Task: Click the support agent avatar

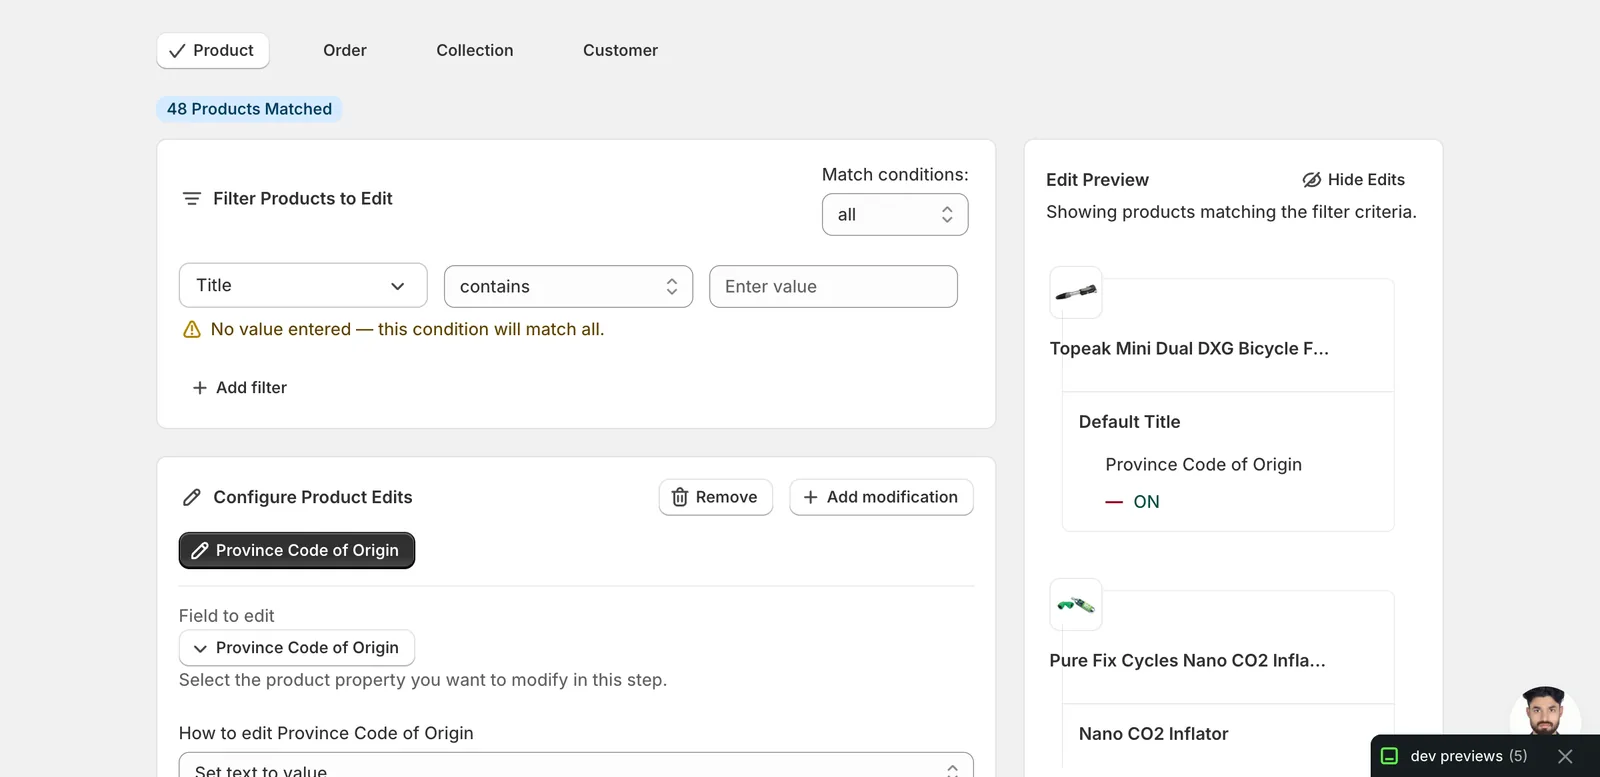Action: 1545,711
